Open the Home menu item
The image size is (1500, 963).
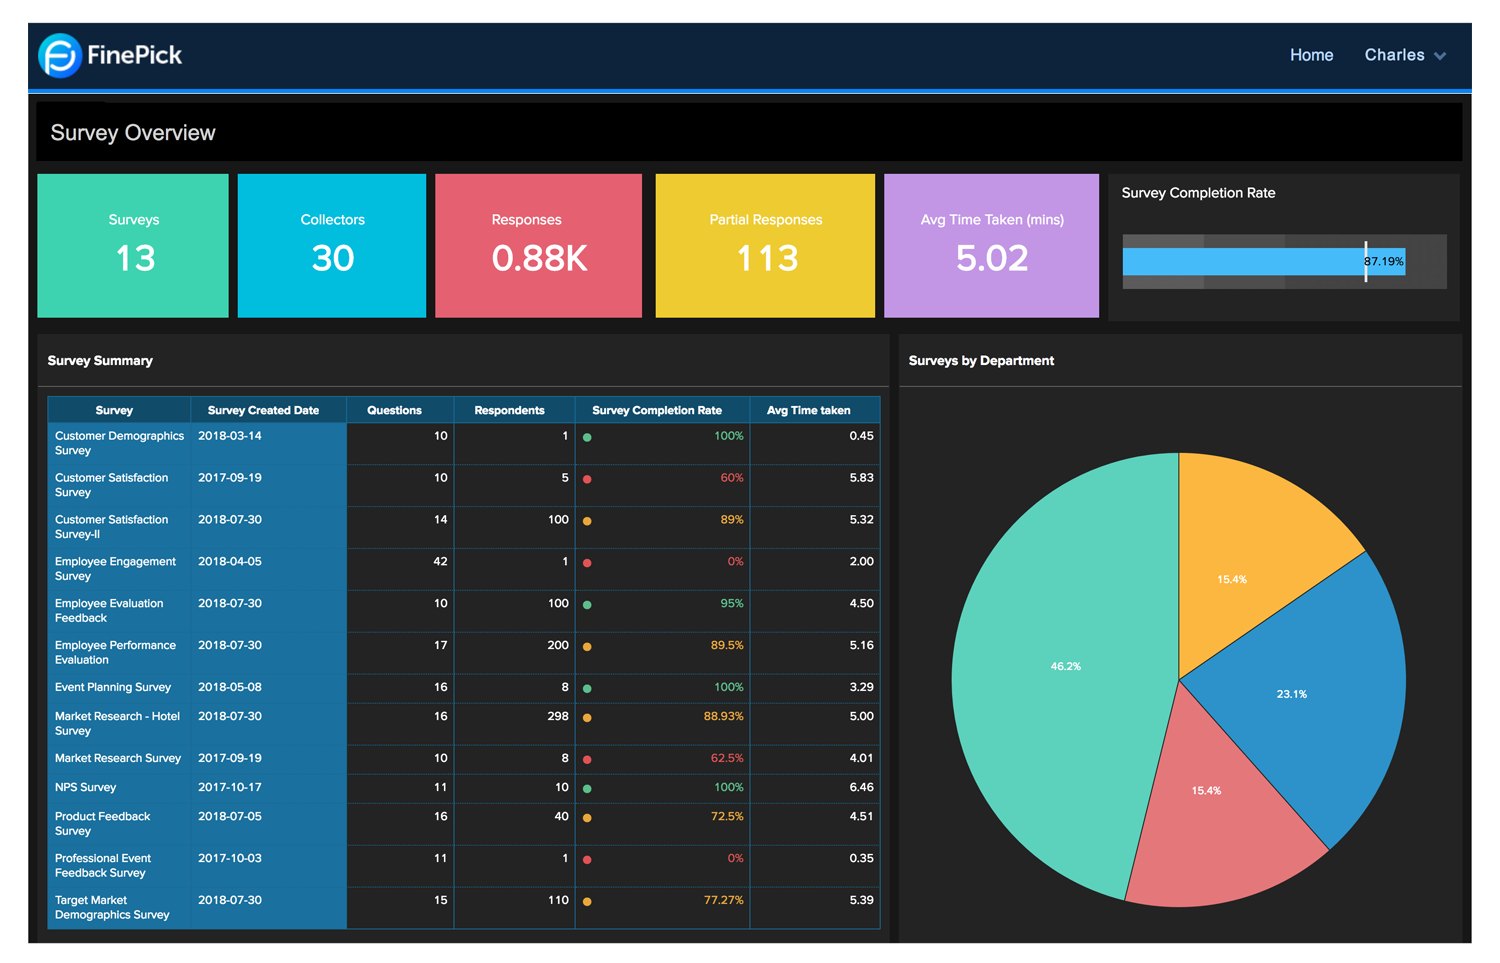tap(1311, 55)
